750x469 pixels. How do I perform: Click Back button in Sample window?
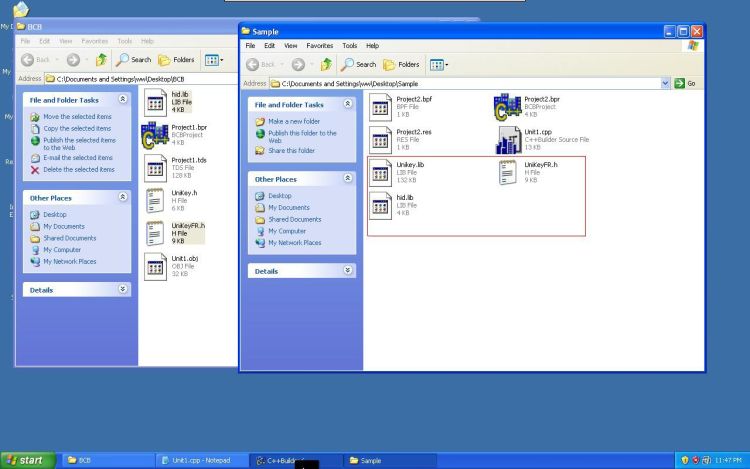[x=261, y=65]
